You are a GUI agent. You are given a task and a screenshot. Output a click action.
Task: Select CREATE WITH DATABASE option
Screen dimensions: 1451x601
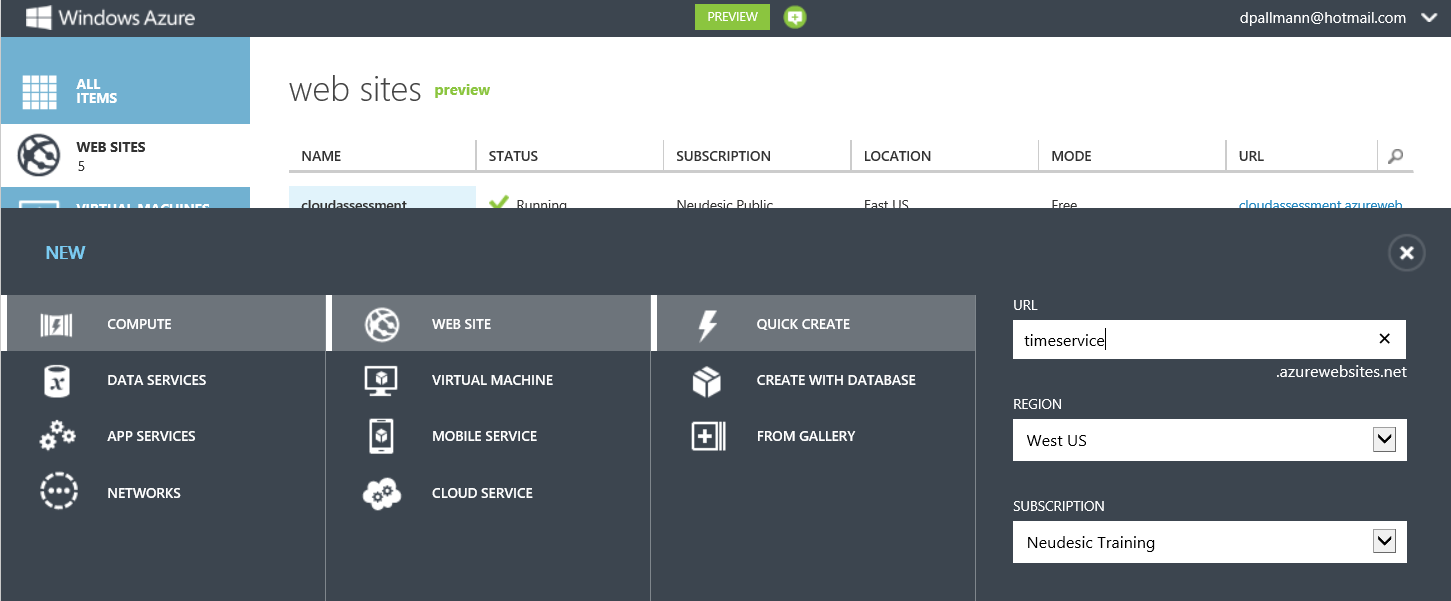click(x=813, y=380)
